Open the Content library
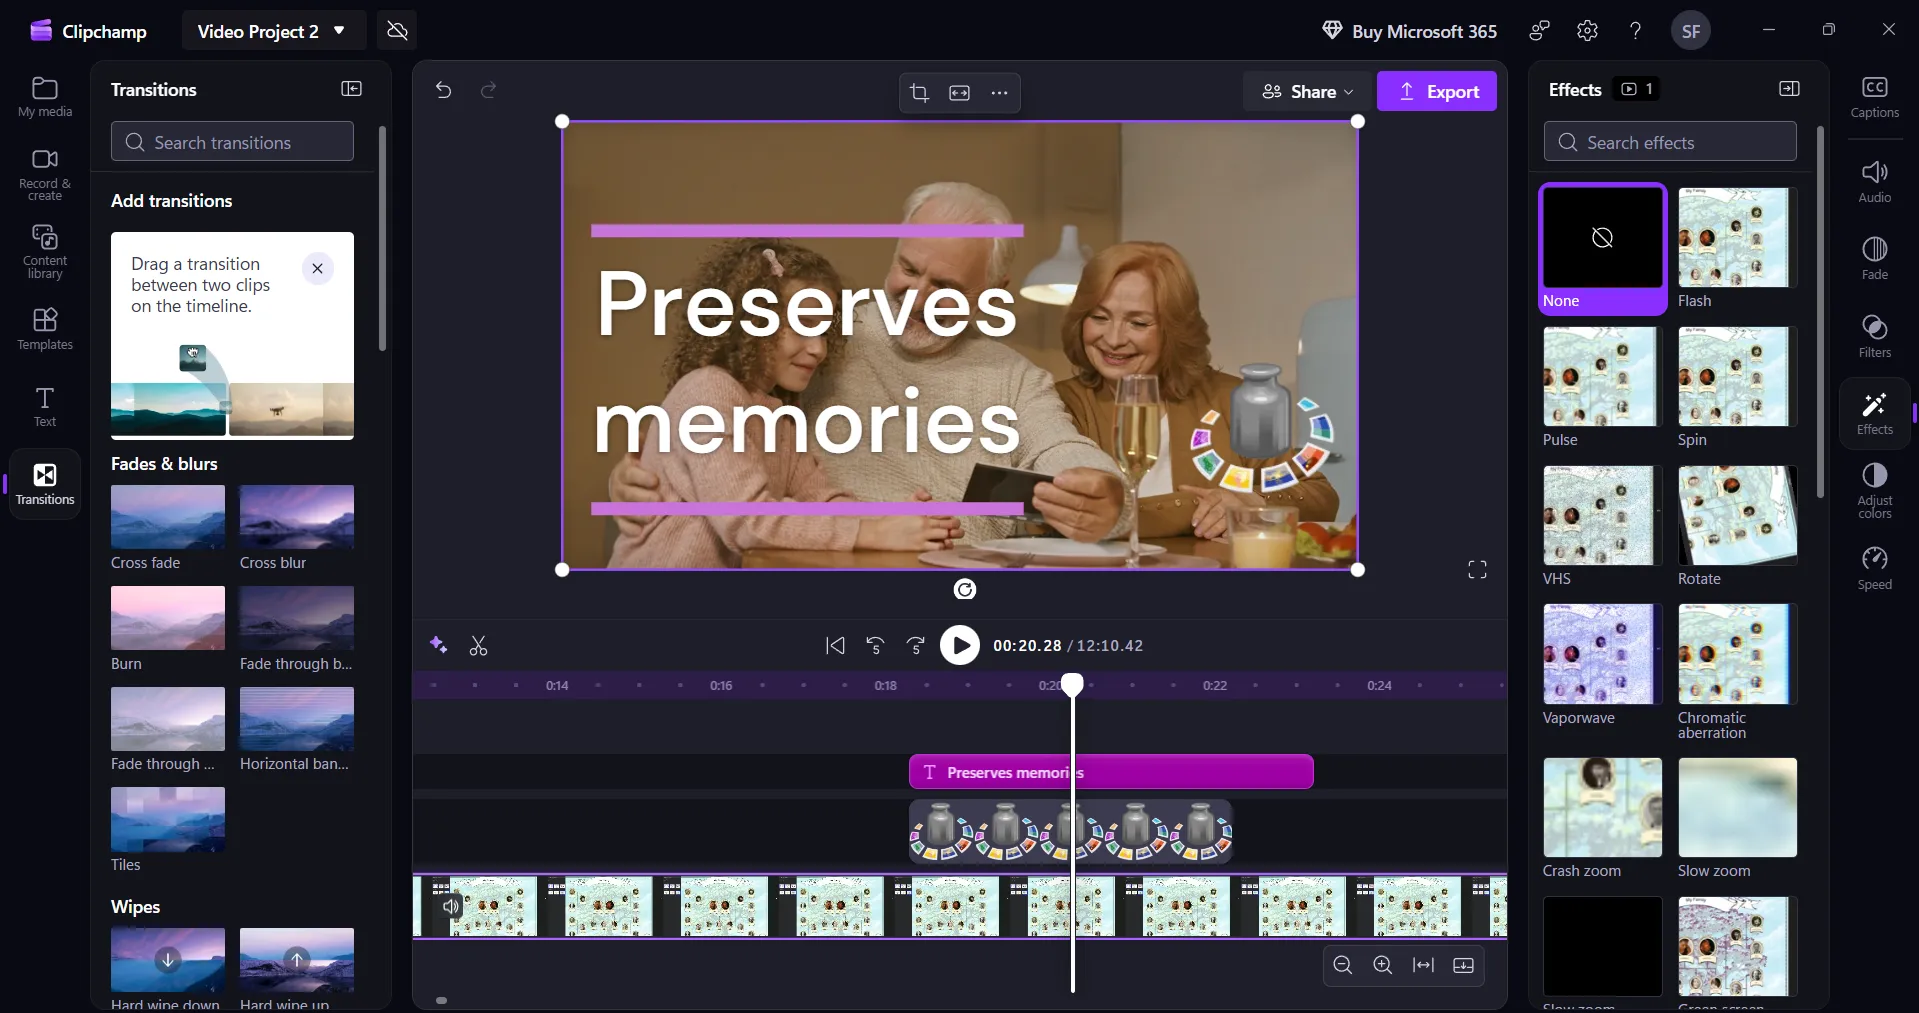This screenshot has width=1919, height=1013. [x=43, y=250]
